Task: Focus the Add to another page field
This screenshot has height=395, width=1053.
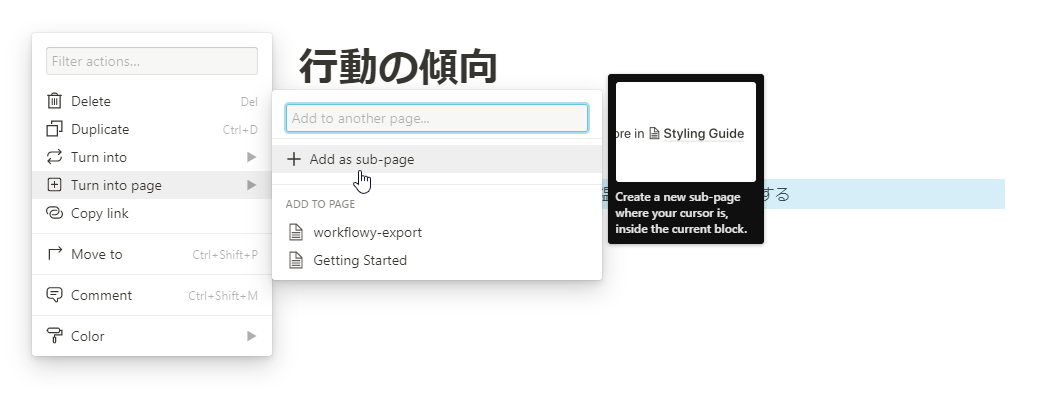Action: pos(437,118)
